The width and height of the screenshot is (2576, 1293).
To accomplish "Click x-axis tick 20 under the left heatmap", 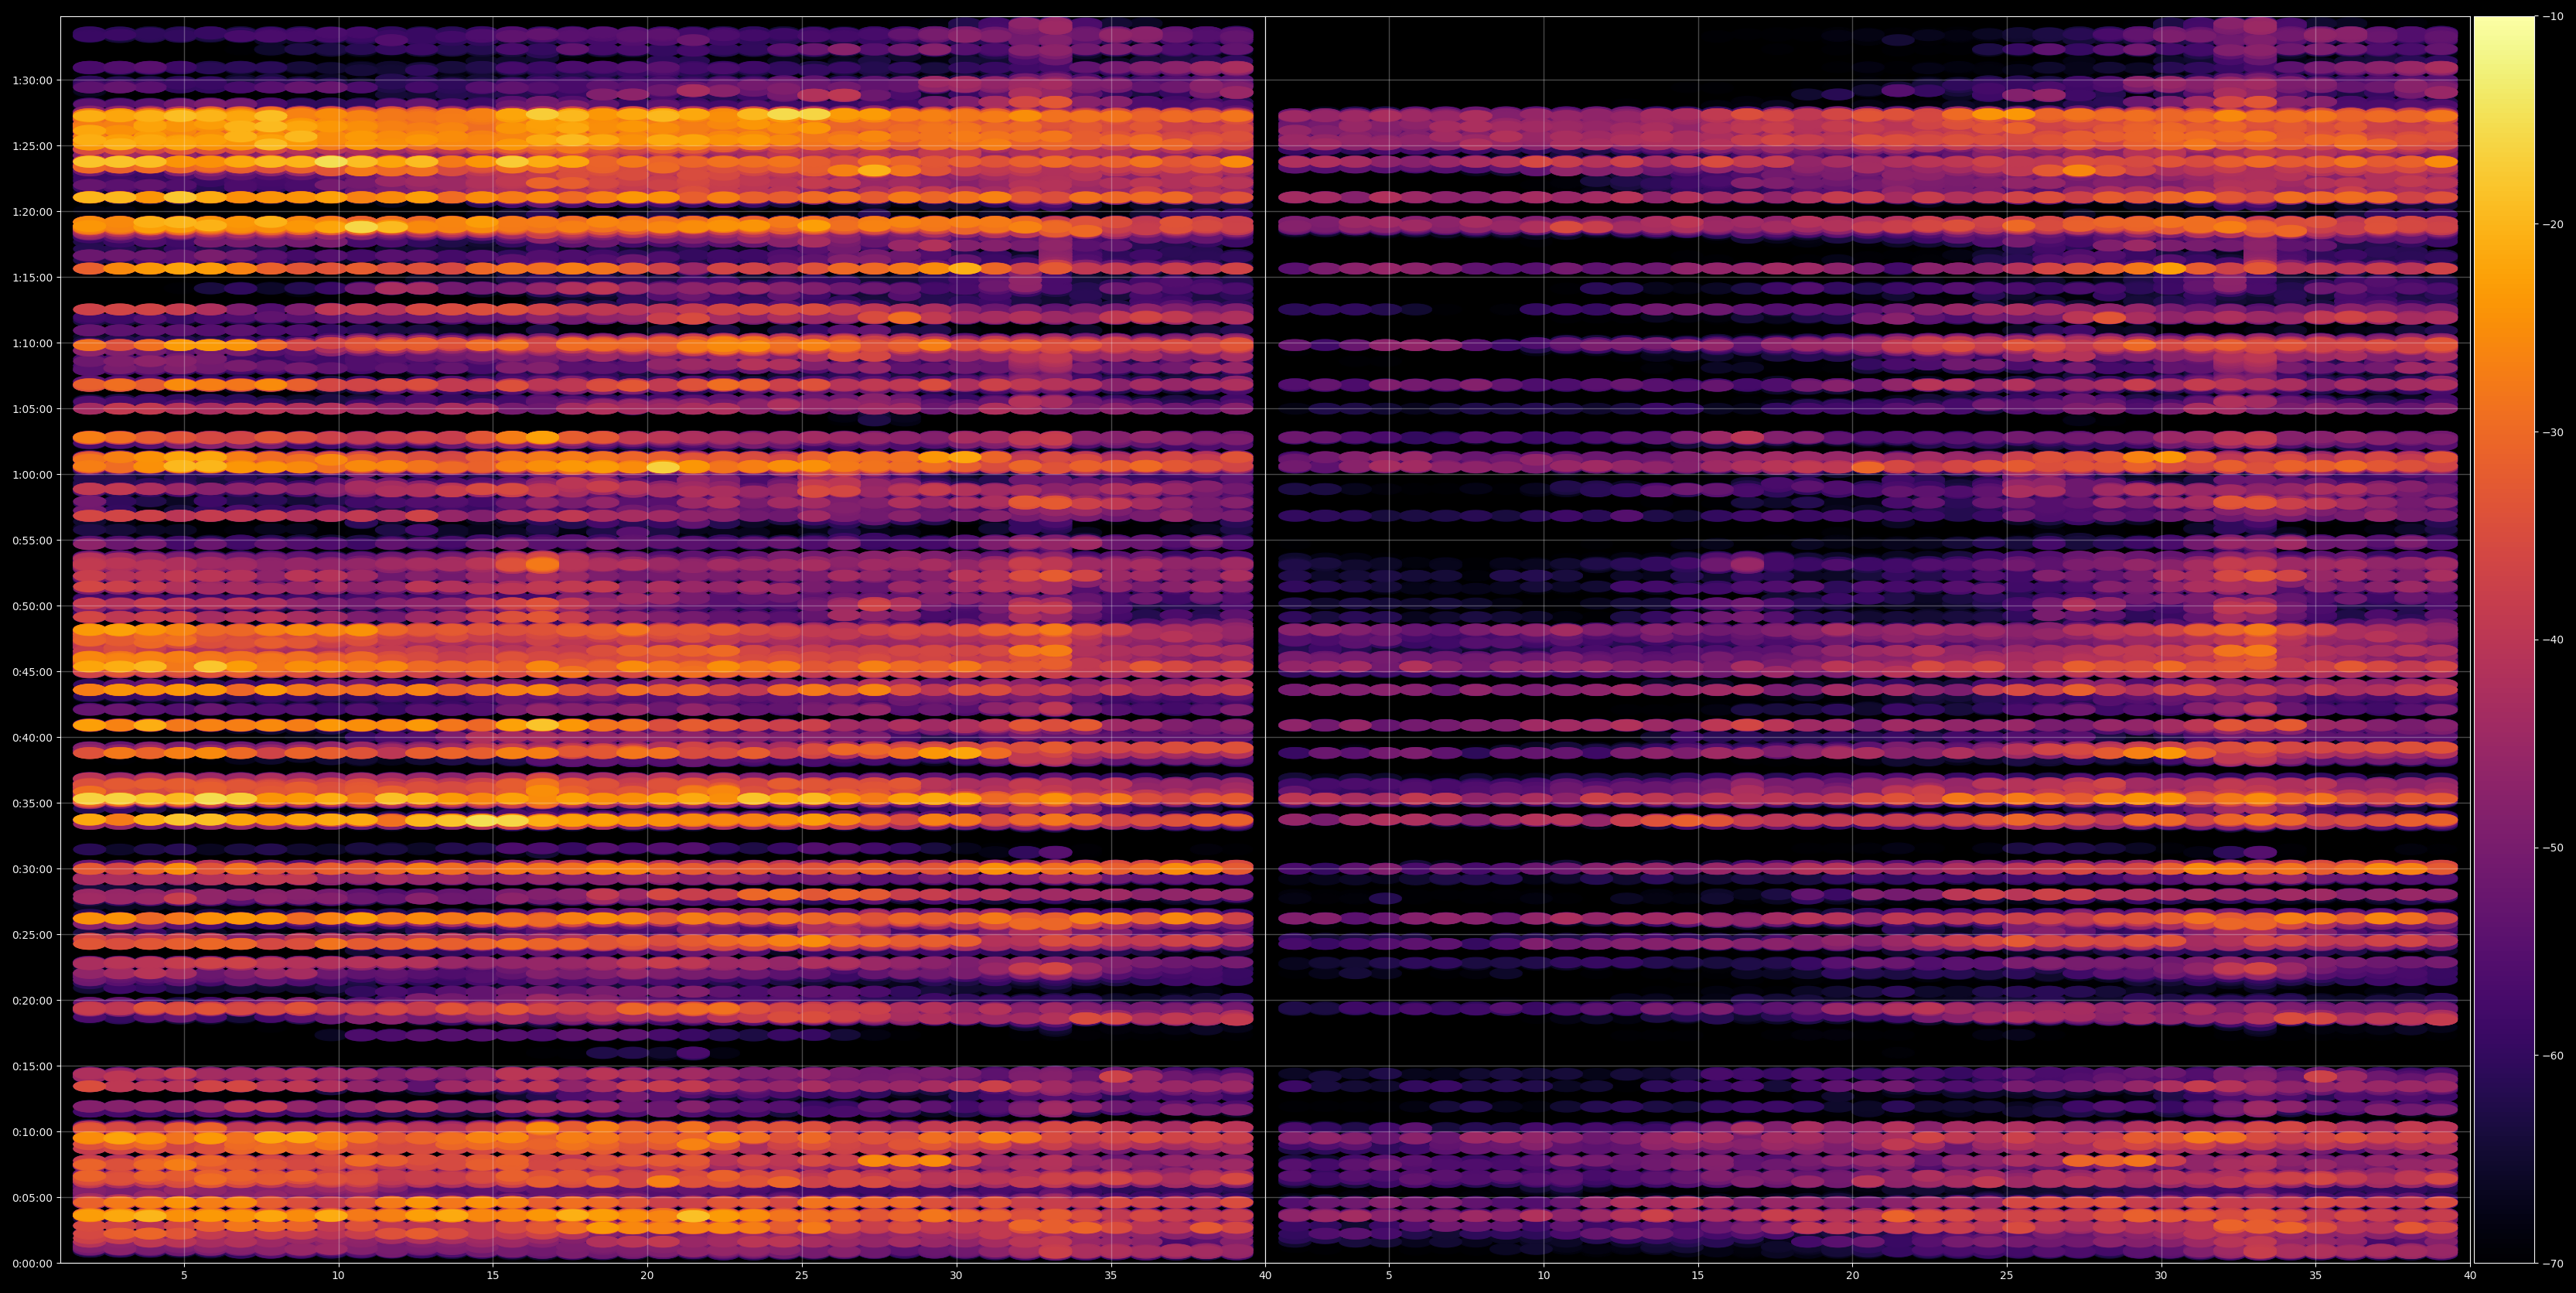I will (647, 1276).
